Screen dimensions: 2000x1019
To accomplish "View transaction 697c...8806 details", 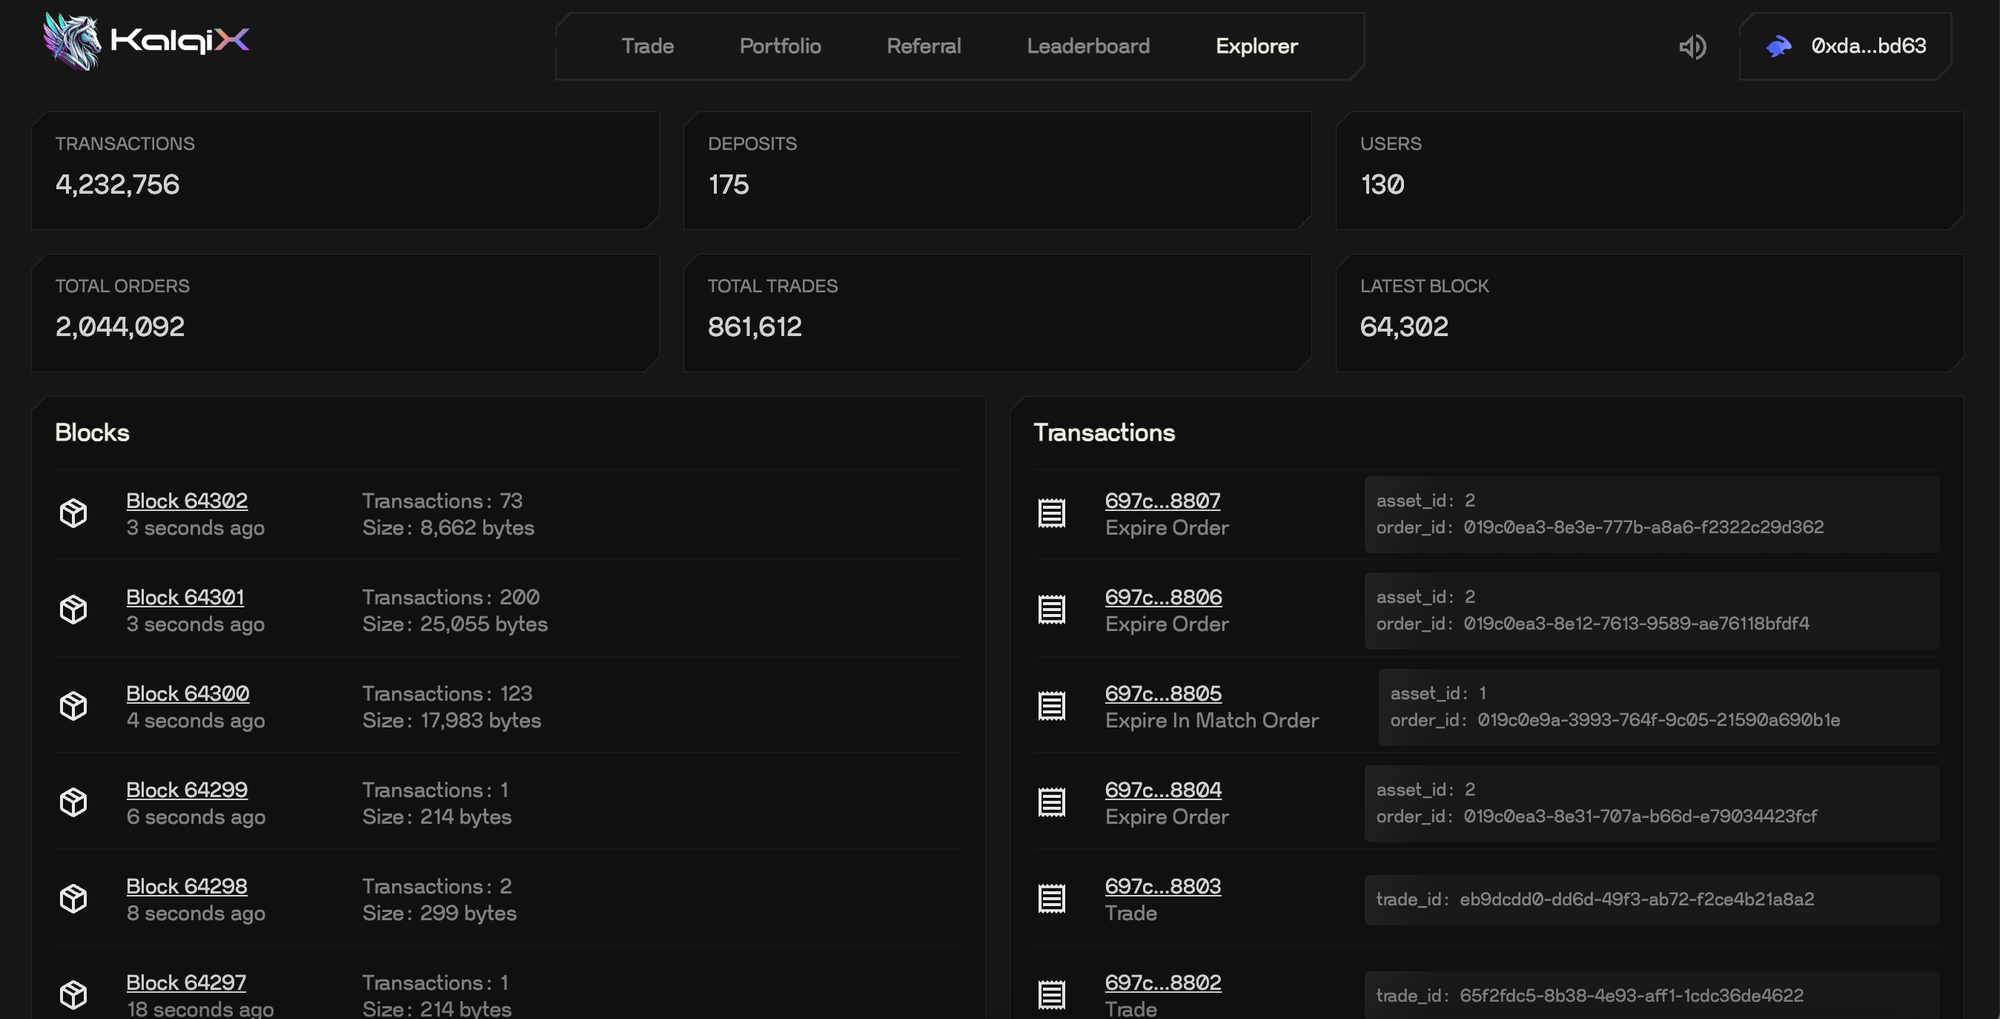I will [1163, 597].
